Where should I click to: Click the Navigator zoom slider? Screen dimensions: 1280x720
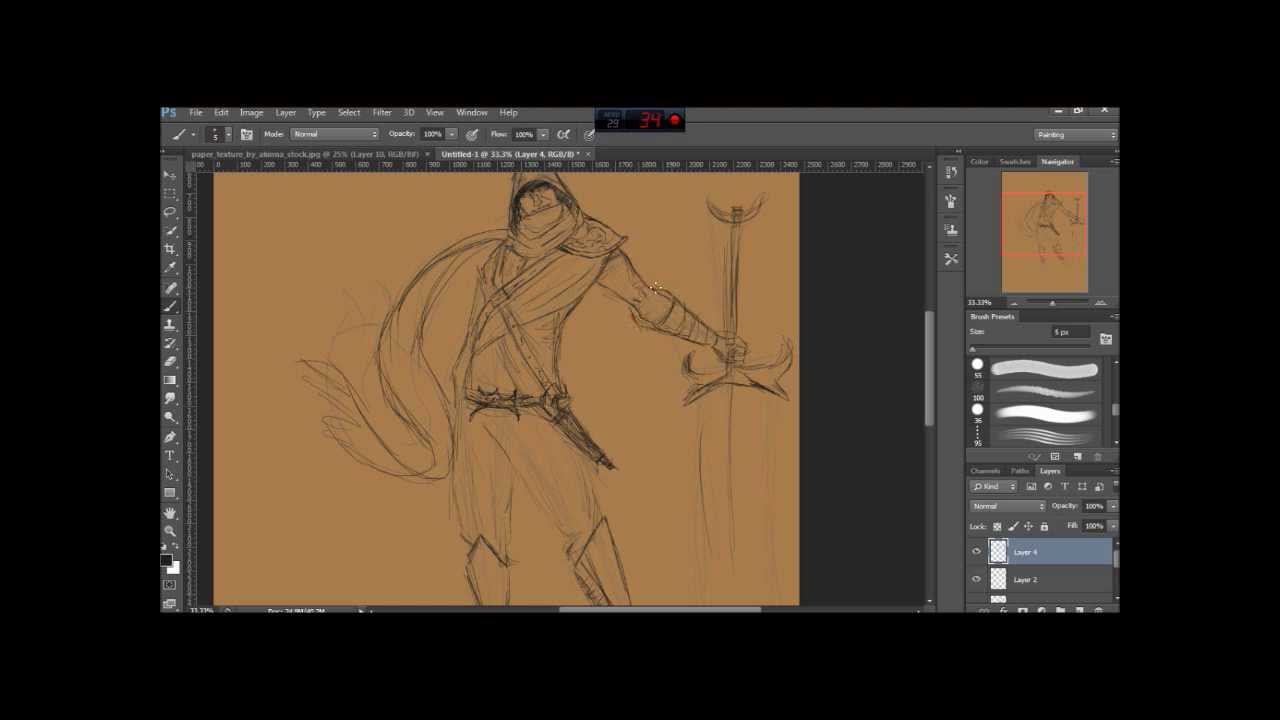pyautogui.click(x=1052, y=302)
